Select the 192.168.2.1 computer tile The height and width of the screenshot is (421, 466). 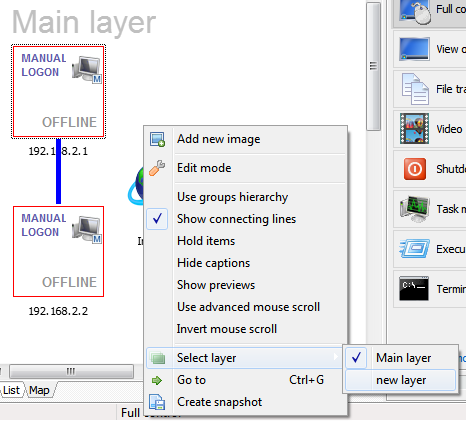58,91
